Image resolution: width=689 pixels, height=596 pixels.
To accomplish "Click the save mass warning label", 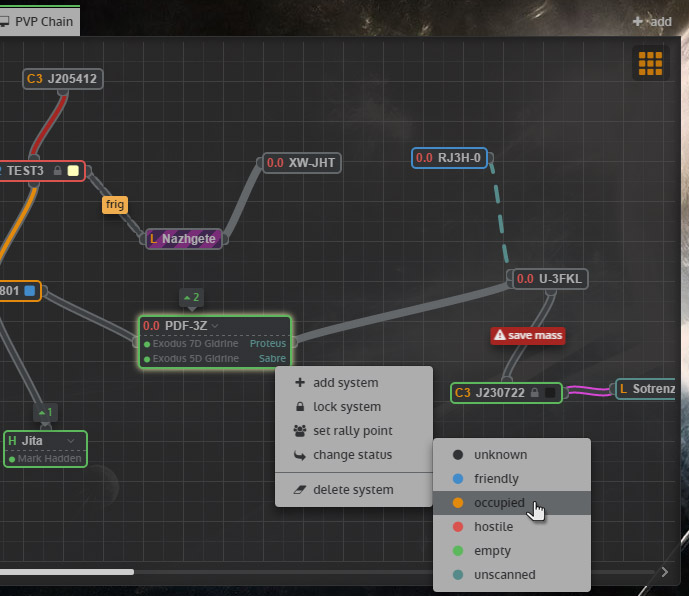I will [528, 335].
